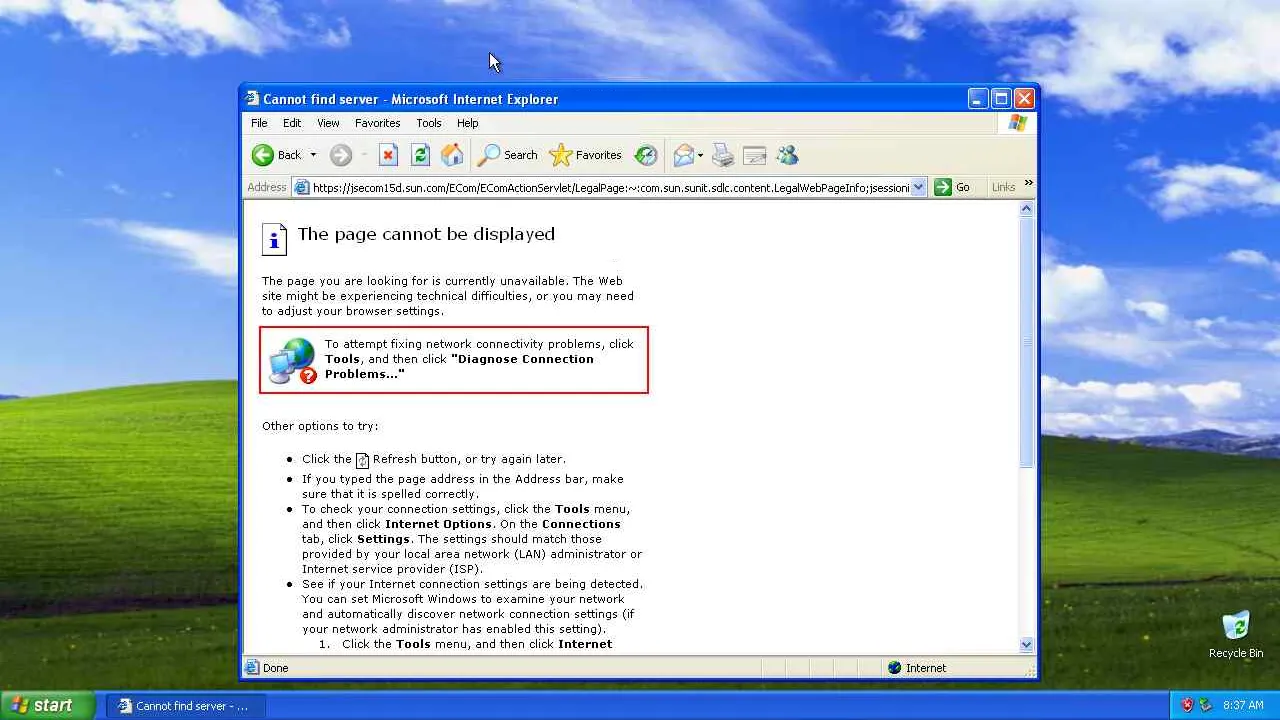Open the Favorites menu in the menu bar
Image resolution: width=1280 pixels, height=720 pixels.
378,123
